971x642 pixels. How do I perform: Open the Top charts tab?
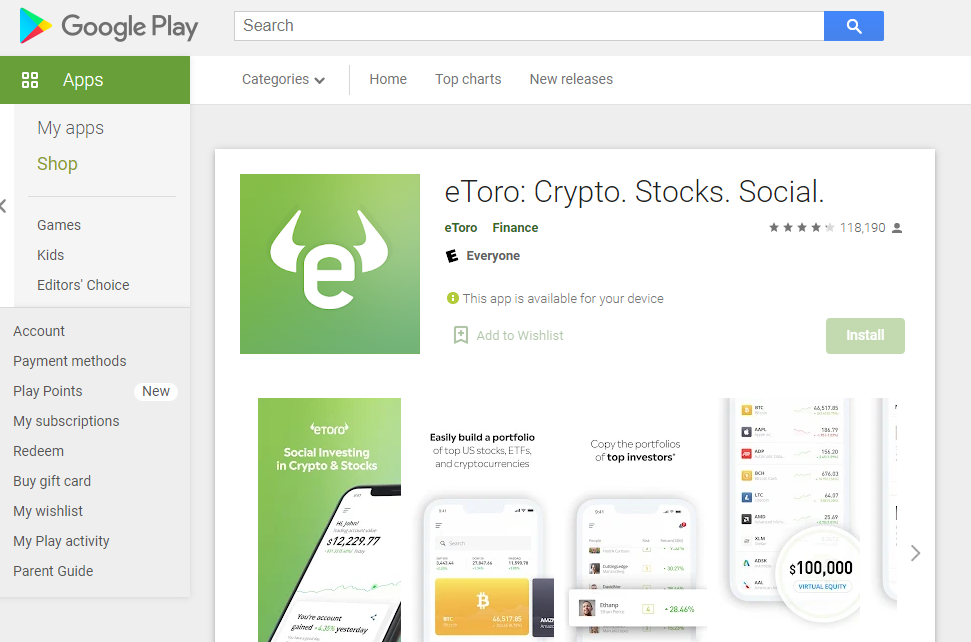pyautogui.click(x=468, y=79)
